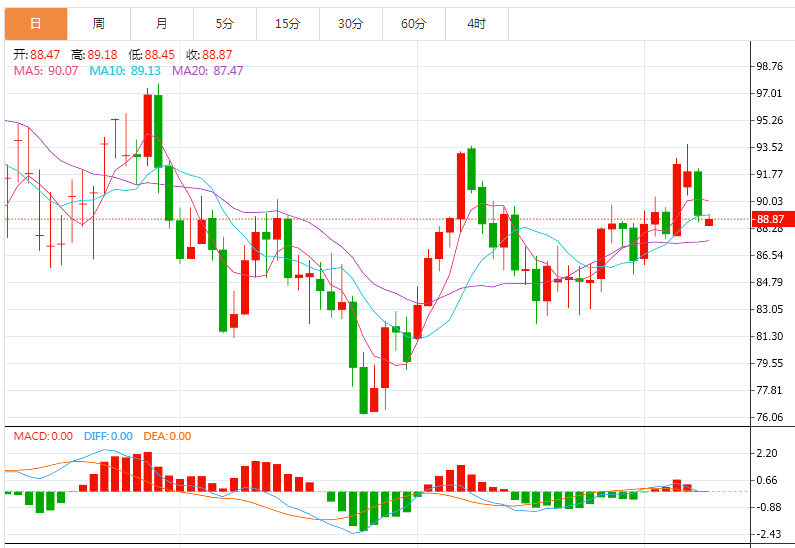This screenshot has height=548, width=795.
Task: Click the 2.20 MACD axis label
Action: [767, 453]
